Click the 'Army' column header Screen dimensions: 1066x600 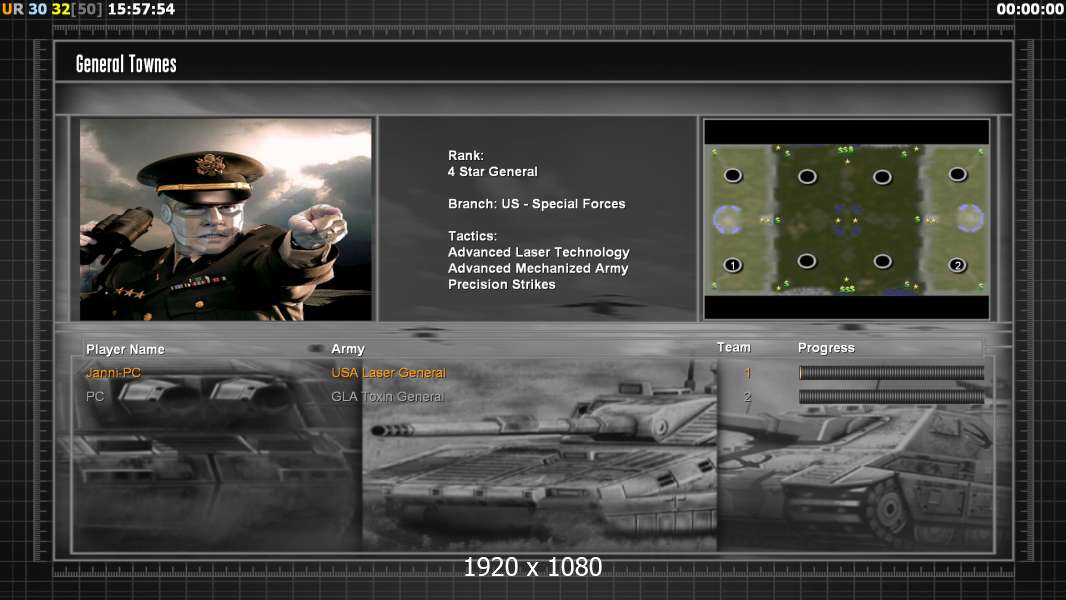tap(347, 349)
